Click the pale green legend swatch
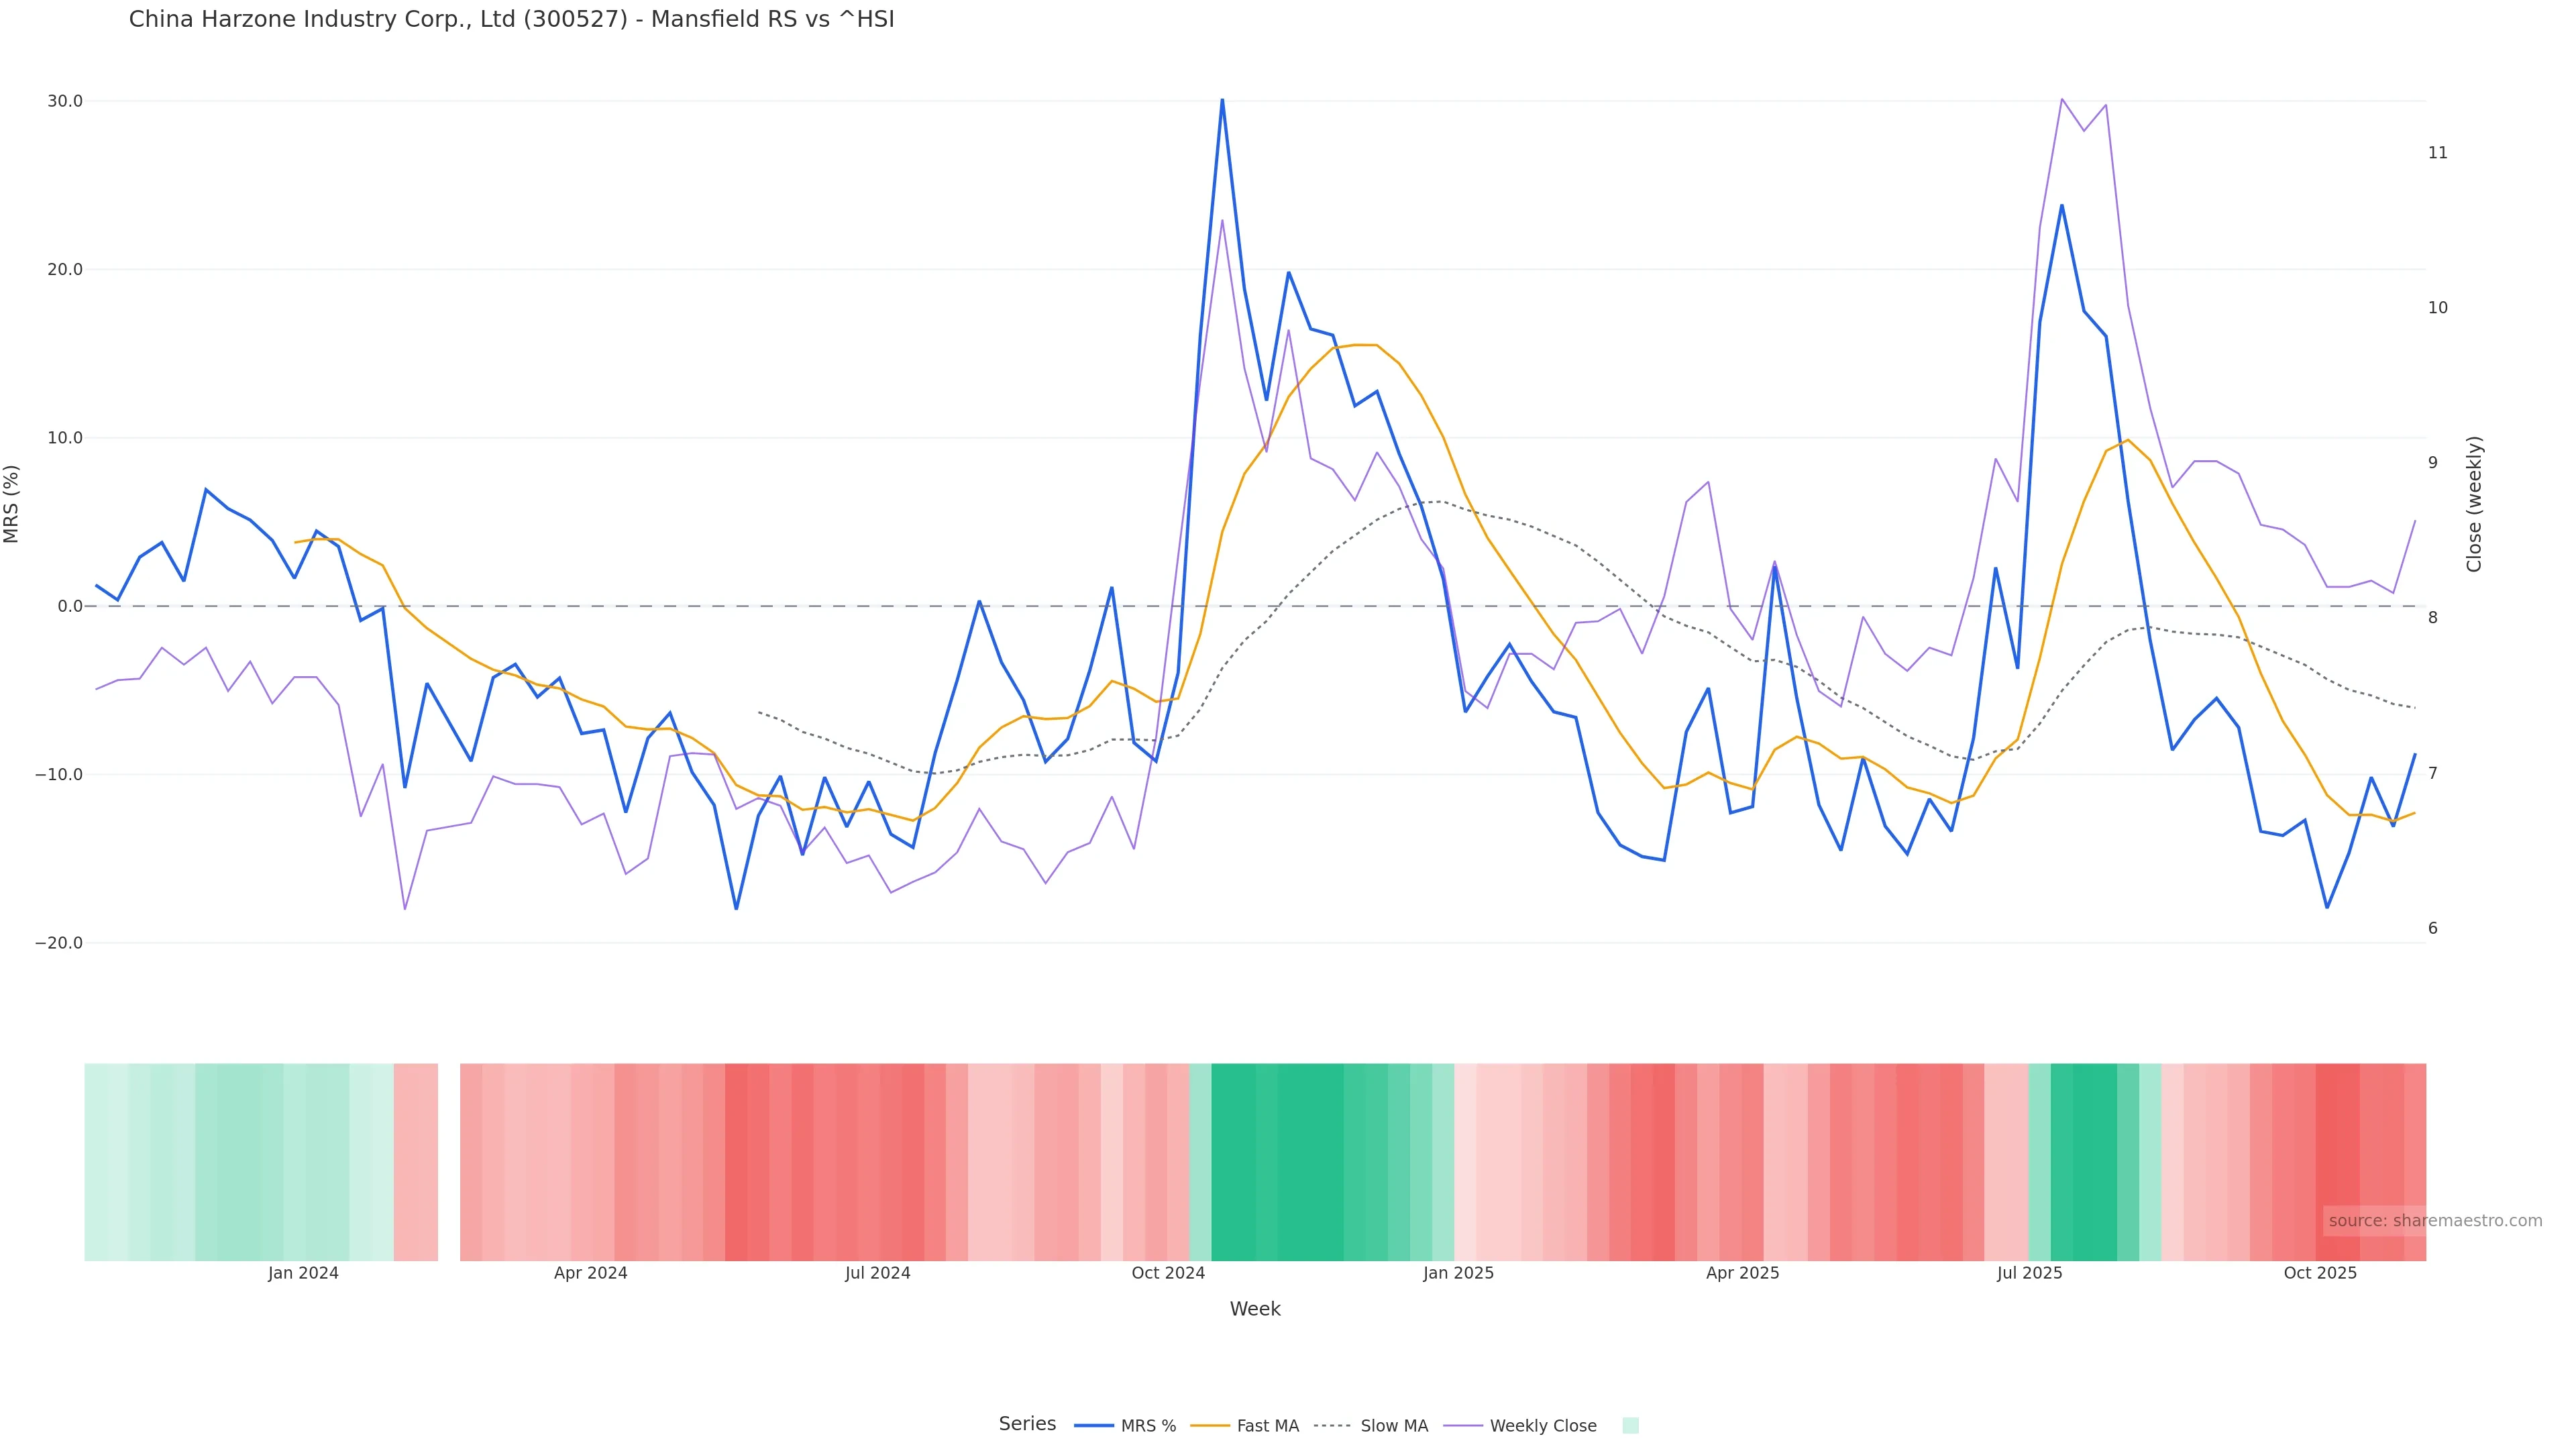2576x1449 pixels. (1630, 1425)
